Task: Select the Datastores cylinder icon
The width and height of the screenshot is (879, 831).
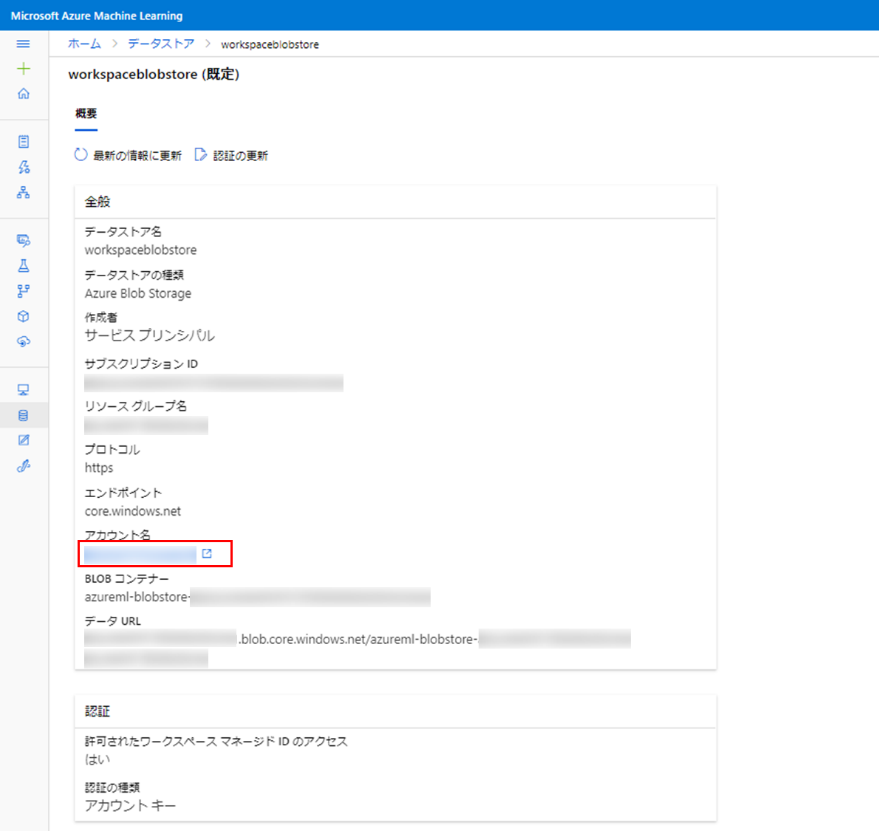Action: tap(23, 416)
